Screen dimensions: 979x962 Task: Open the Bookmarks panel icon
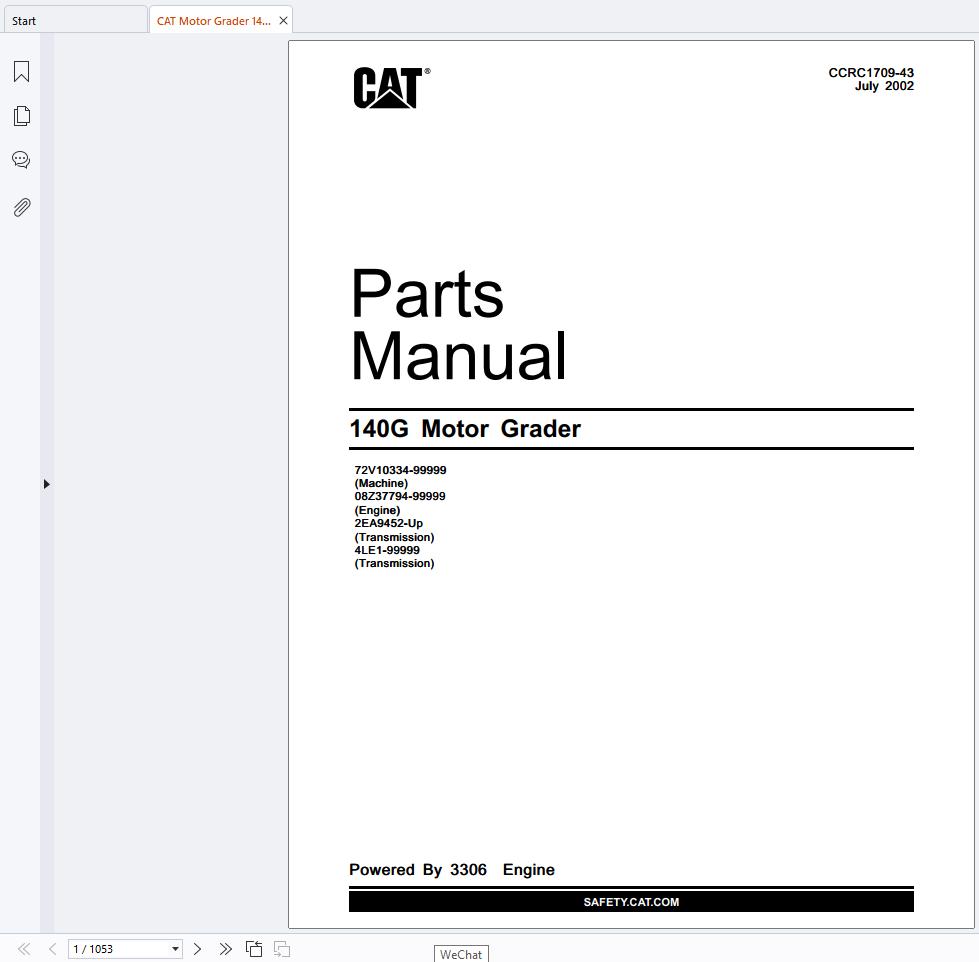point(21,71)
